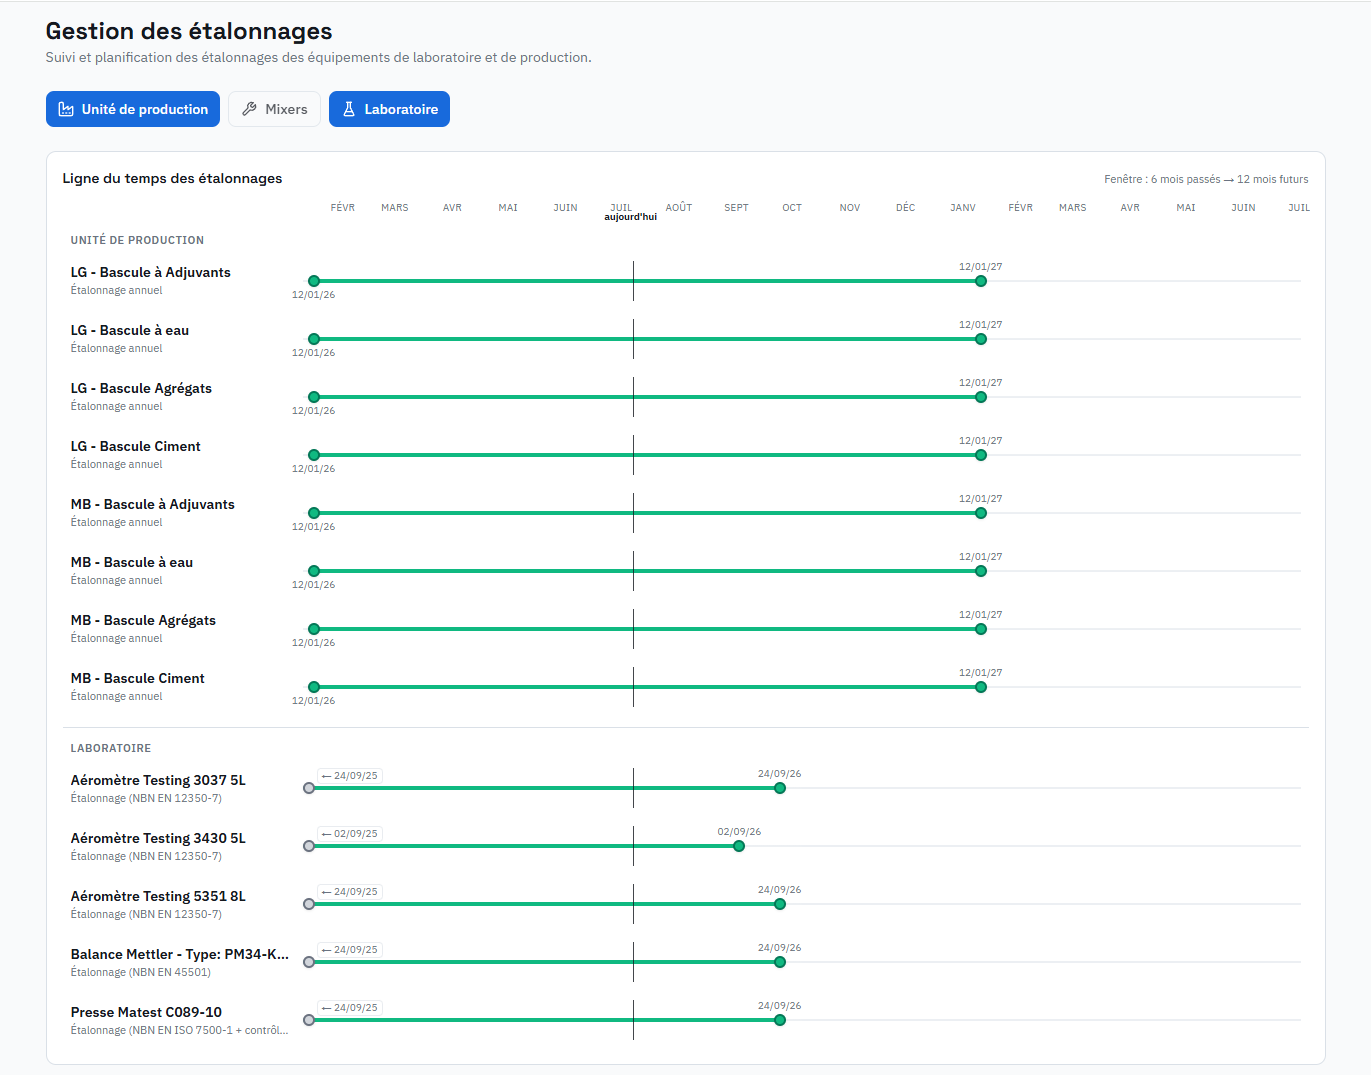This screenshot has width=1371, height=1075.
Task: Select the LG - Bascule Ciment equipment label
Action: (135, 446)
